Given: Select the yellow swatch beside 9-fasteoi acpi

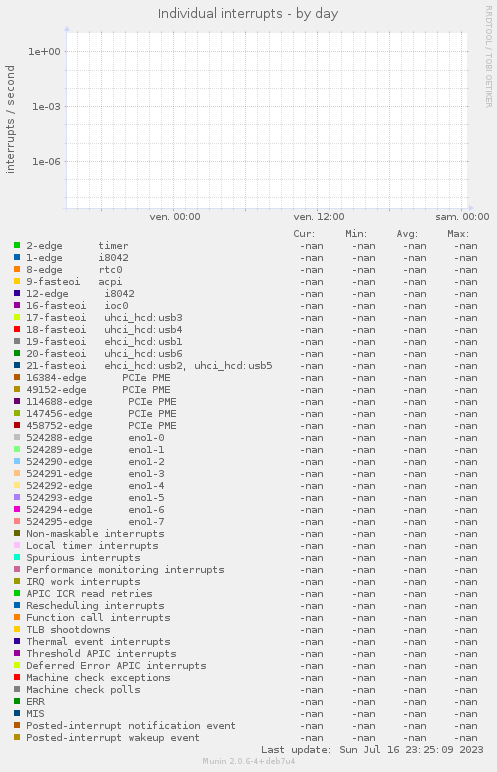Looking at the screenshot, I should [17, 281].
